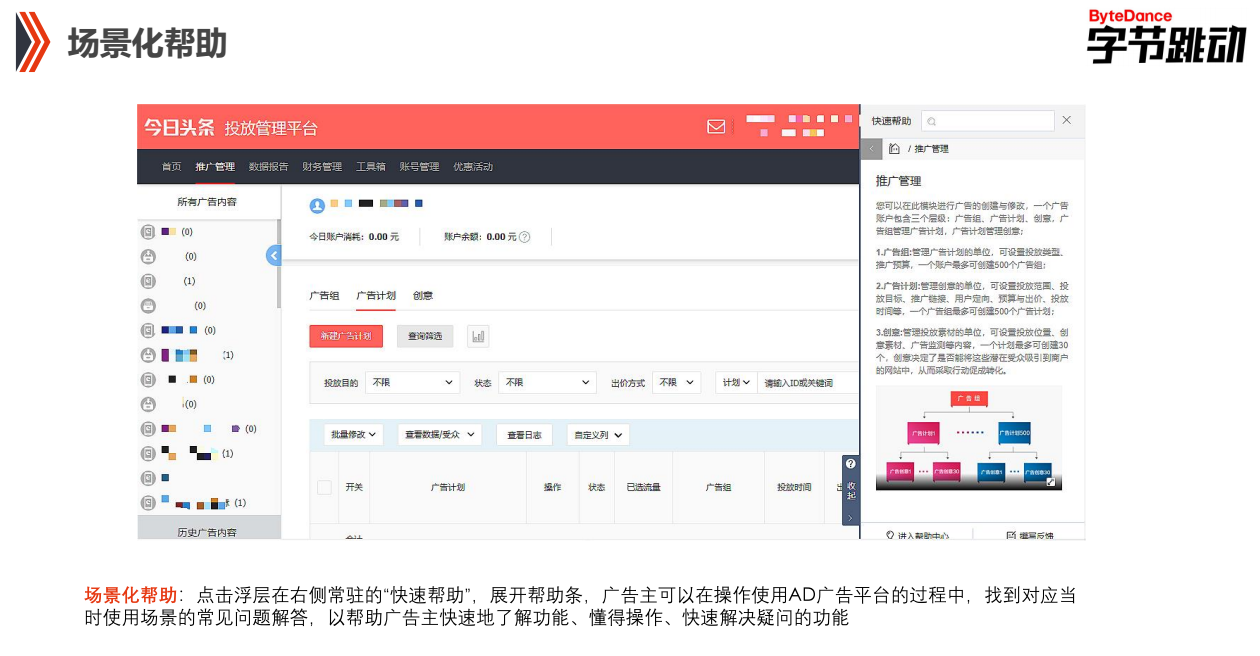This screenshot has height=656, width=1260.
Task: Click the bookmark icon beside 推广管理 breadcrumb
Action: point(894,148)
